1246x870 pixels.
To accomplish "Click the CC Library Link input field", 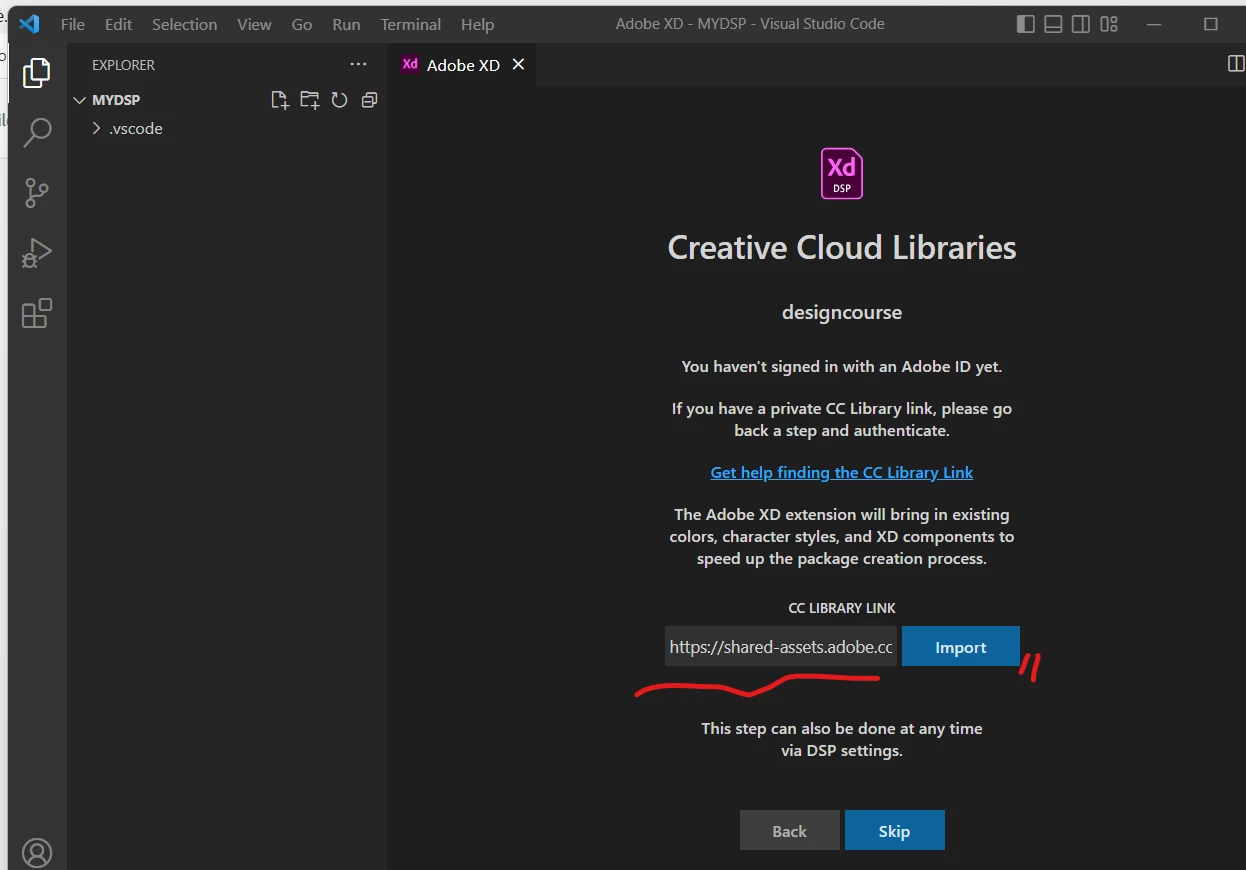I will click(781, 647).
